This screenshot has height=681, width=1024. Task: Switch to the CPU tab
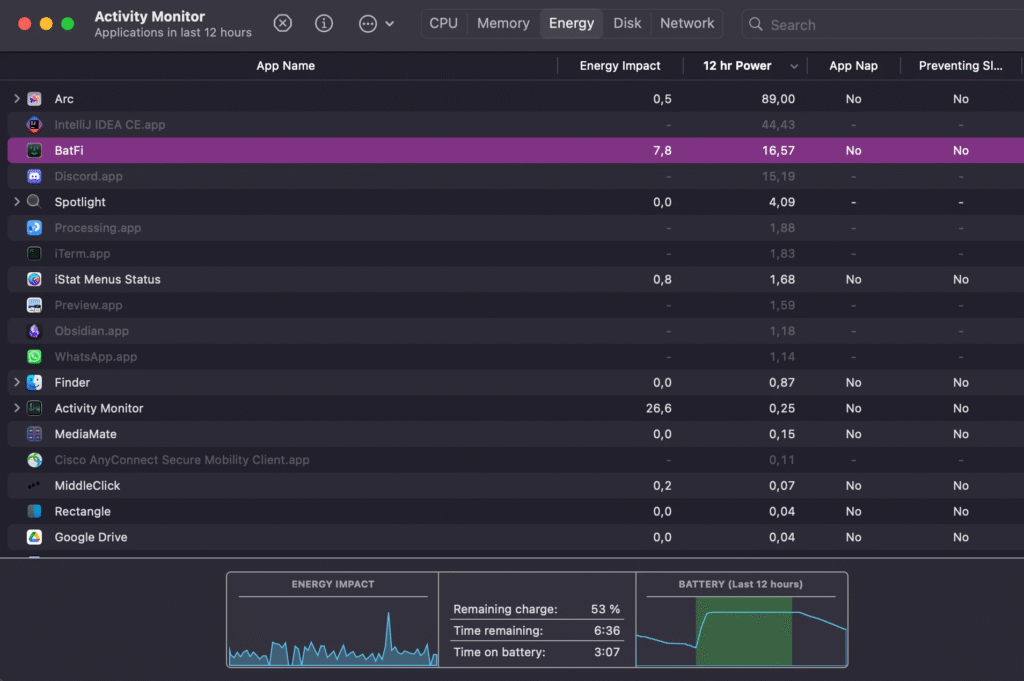[x=443, y=24]
